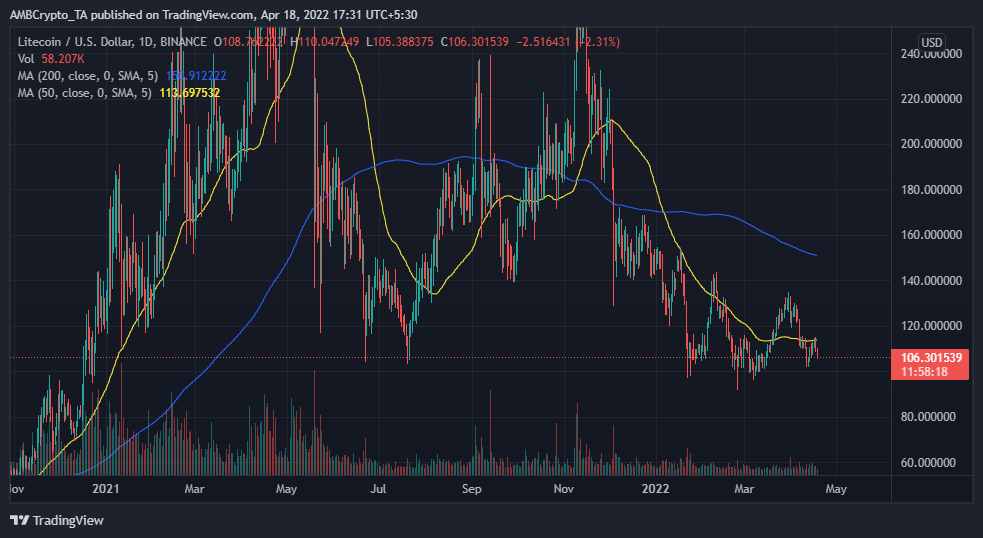This screenshot has width=983, height=538.
Task: Click the 2022 label on time axis
Action: tap(658, 490)
